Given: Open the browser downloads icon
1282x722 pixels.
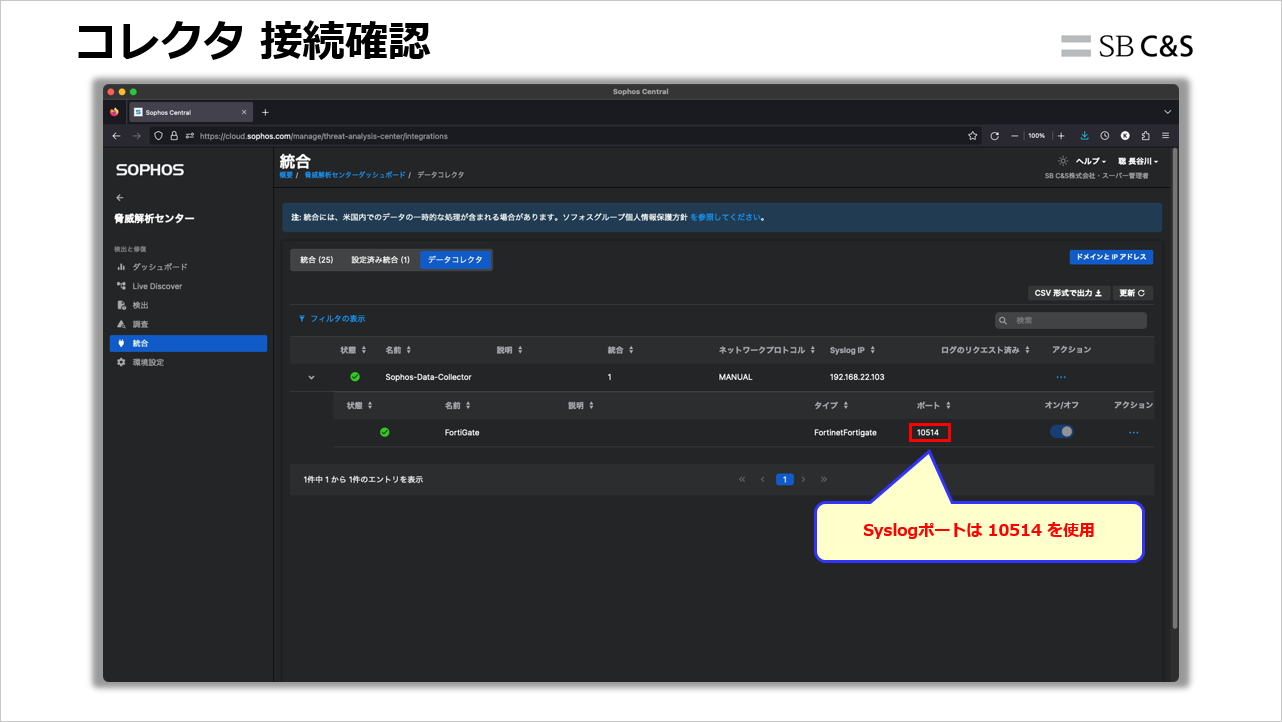Looking at the screenshot, I should click(1085, 135).
